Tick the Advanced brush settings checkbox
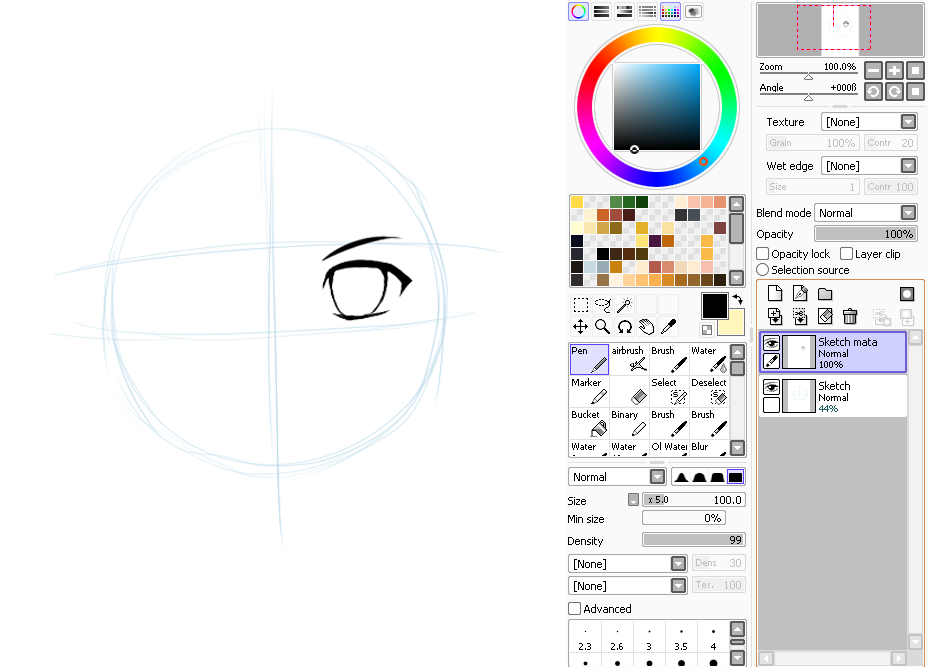This screenshot has width=928, height=669. tap(574, 609)
